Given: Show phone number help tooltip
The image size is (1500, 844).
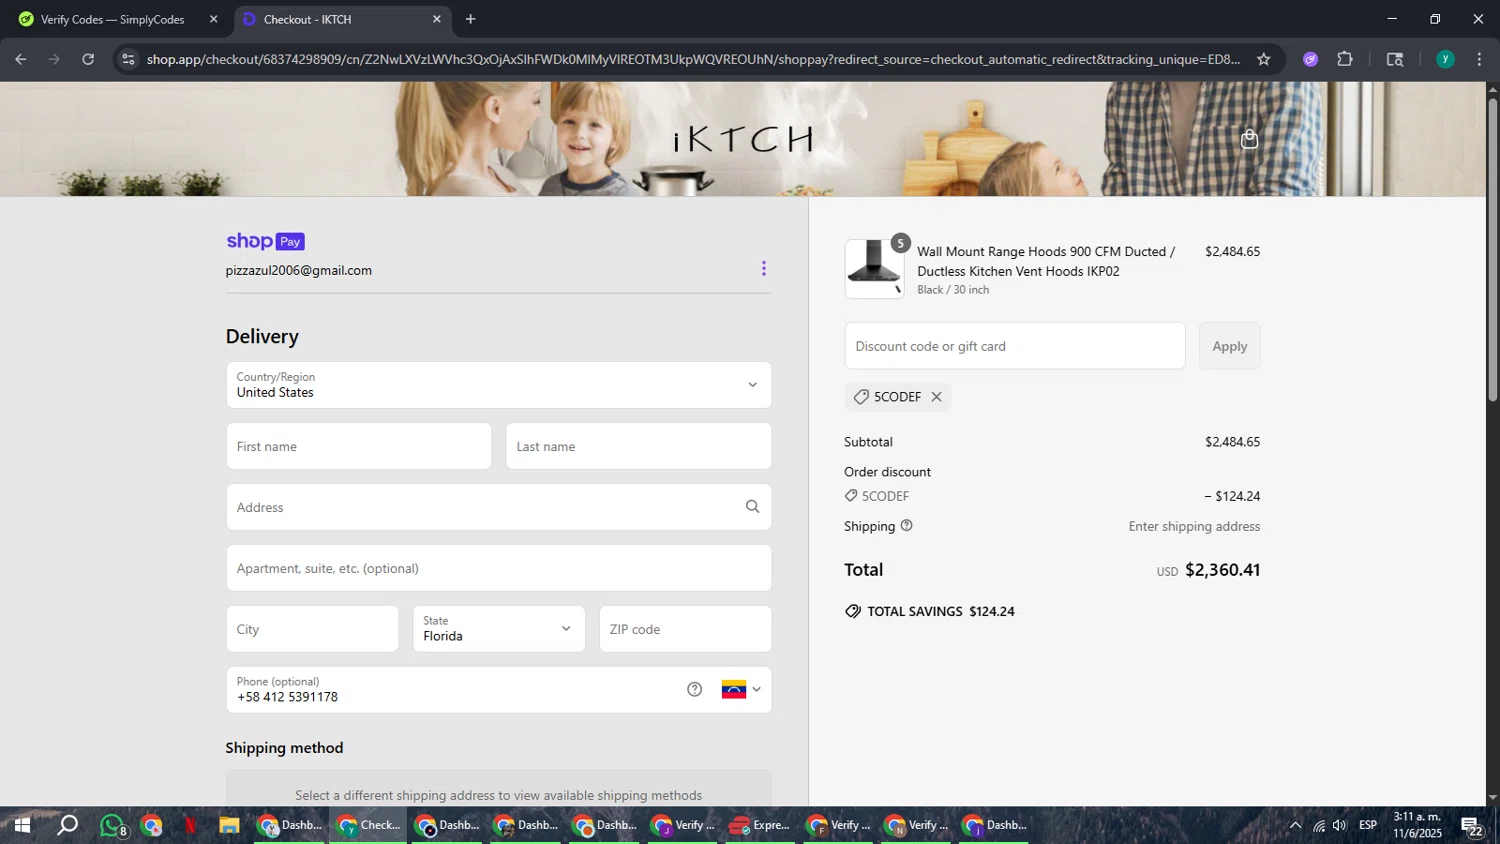Looking at the screenshot, I should [x=695, y=689].
